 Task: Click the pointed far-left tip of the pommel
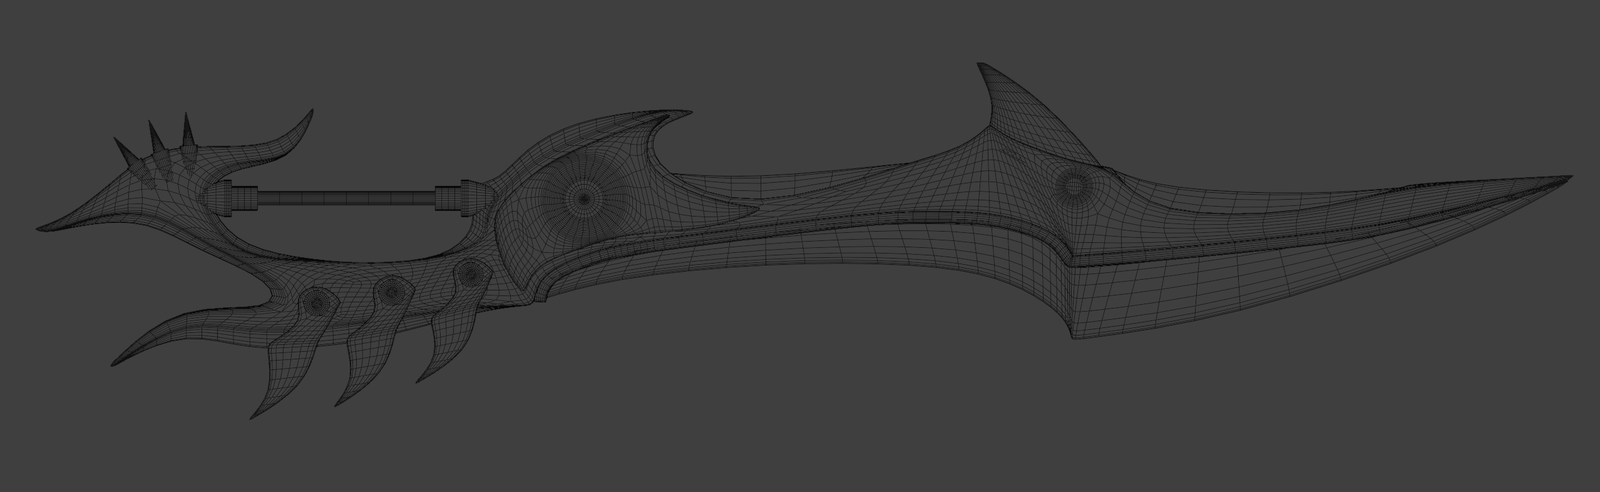[45, 229]
